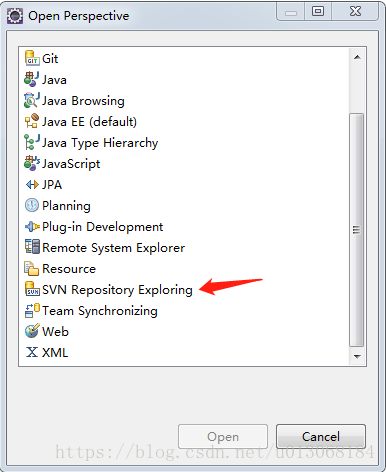Click the XML perspective icon
This screenshot has width=386, height=472.
pyautogui.click(x=32, y=352)
